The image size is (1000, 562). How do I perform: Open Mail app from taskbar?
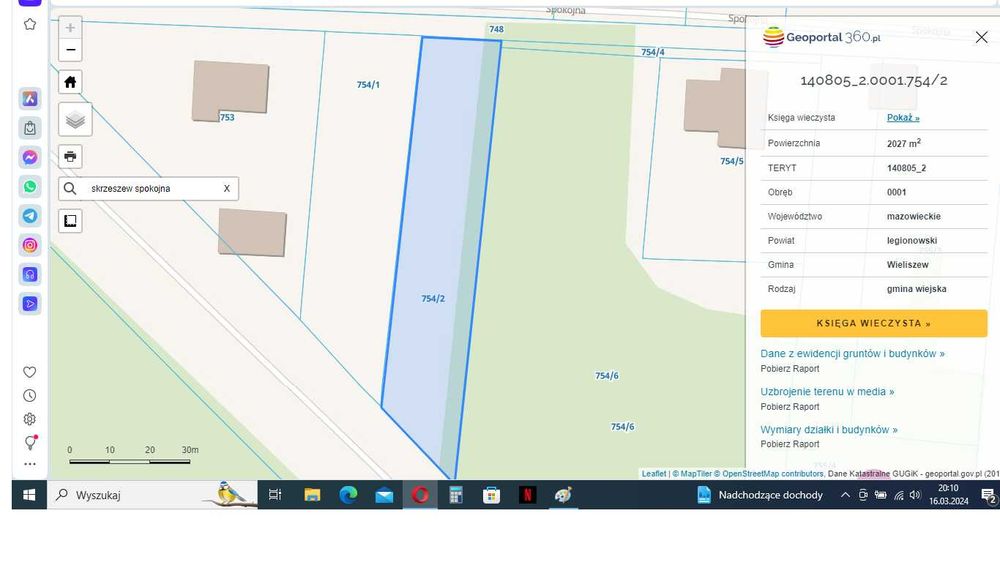point(384,495)
